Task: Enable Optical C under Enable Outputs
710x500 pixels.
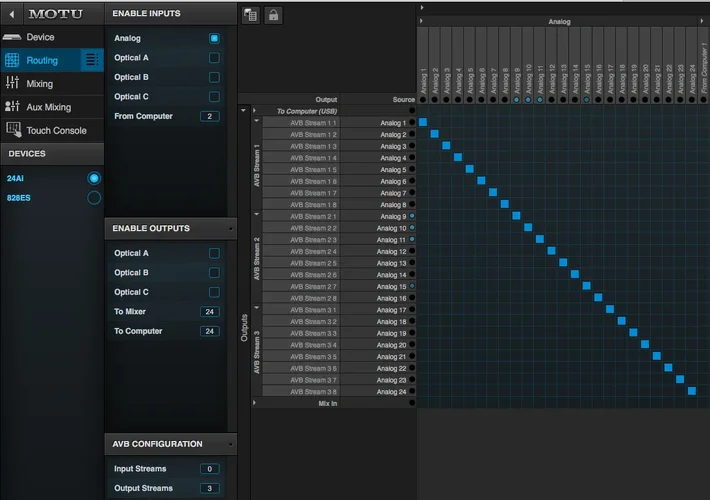Action: click(214, 292)
